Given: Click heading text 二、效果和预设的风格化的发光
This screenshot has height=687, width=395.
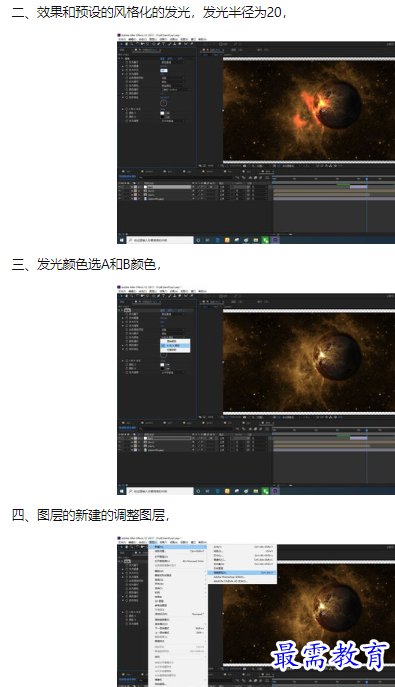Looking at the screenshot, I should tap(149, 12).
